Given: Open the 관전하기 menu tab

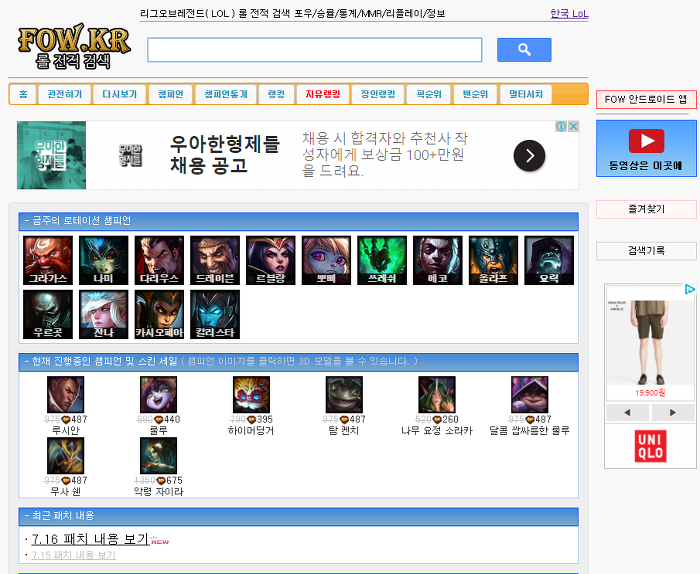Looking at the screenshot, I should tap(65, 94).
